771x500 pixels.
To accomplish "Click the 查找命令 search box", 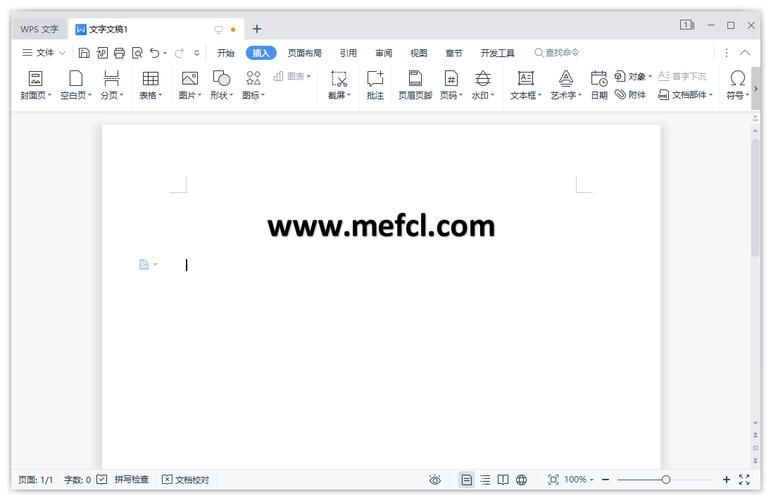I will coord(557,53).
